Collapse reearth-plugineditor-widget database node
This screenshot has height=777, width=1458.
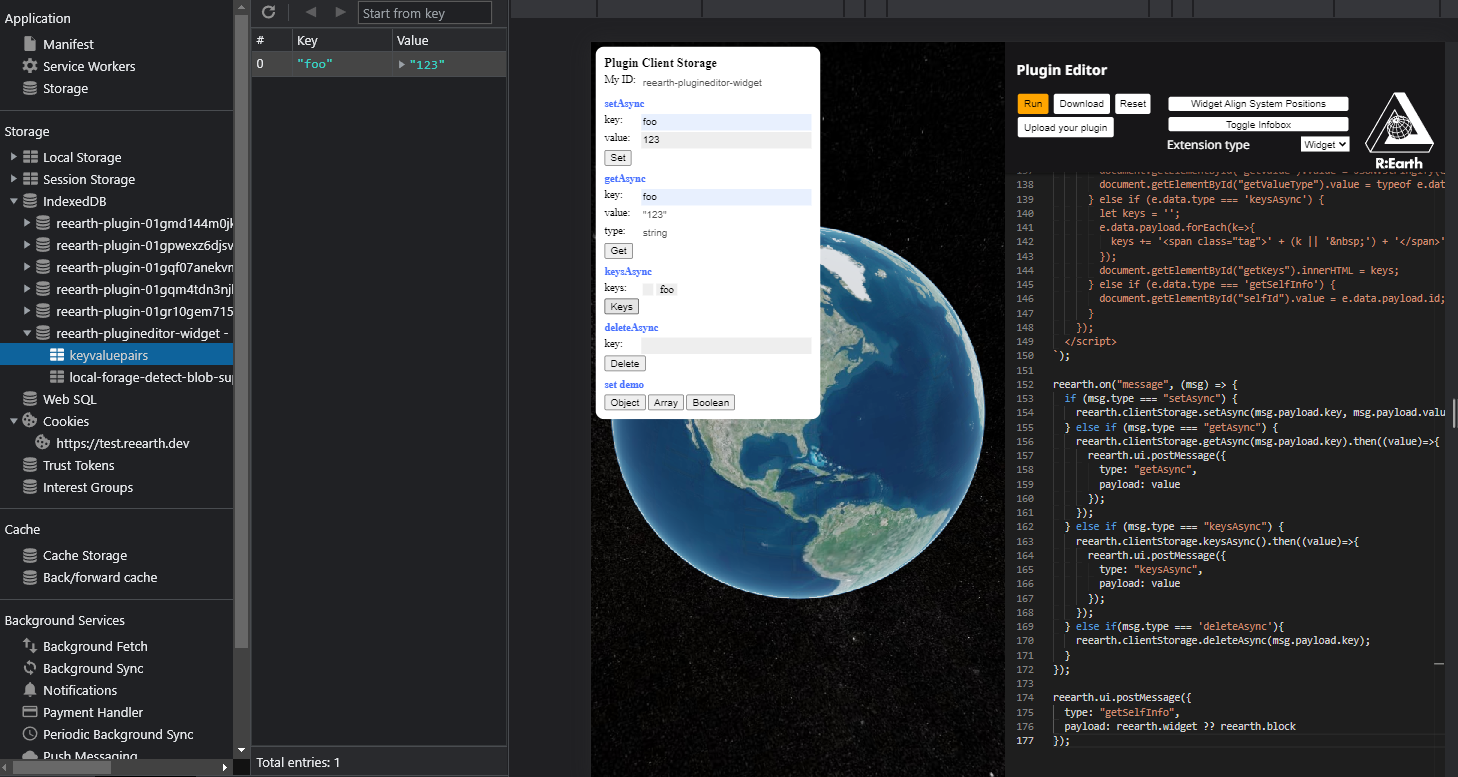27,333
